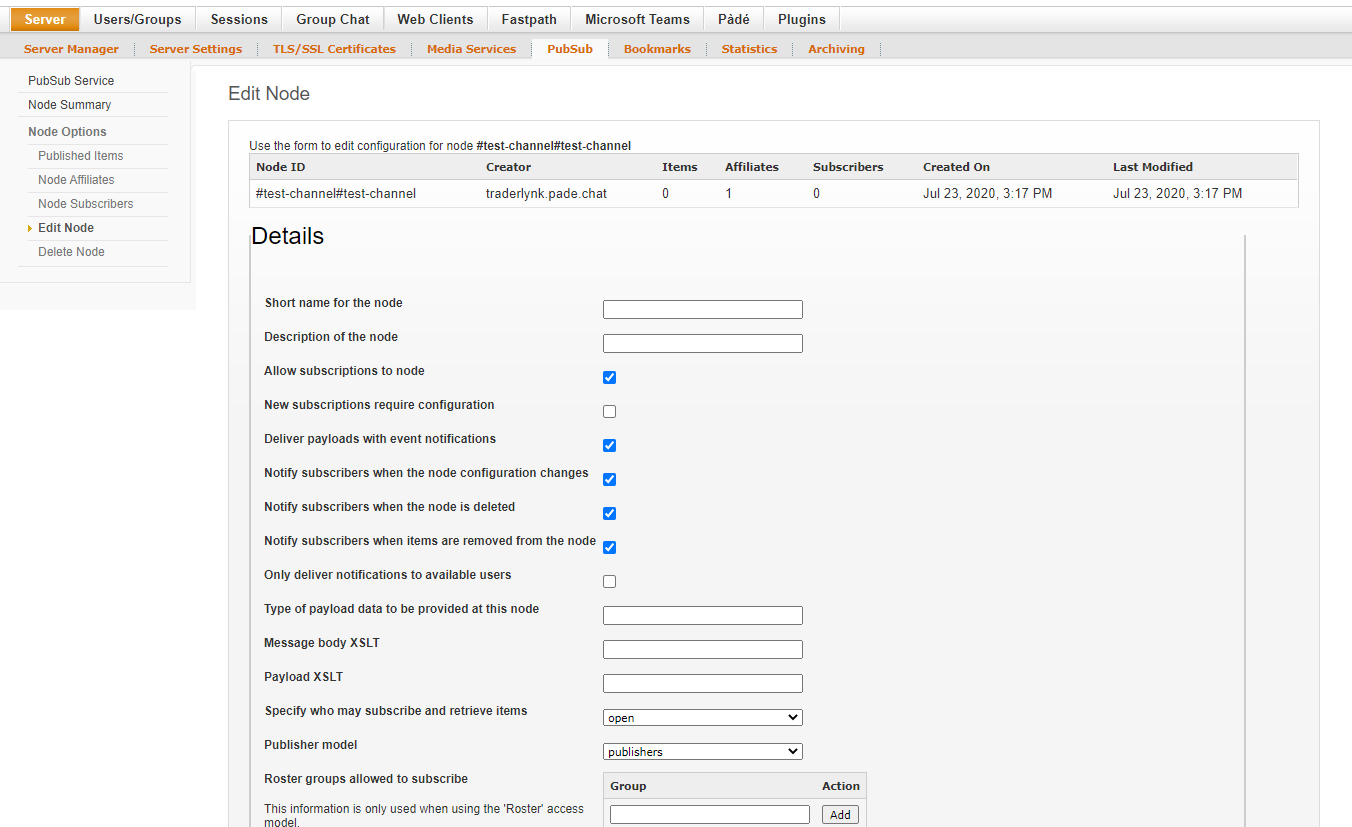Open the Plugins tab
Viewport: 1352px width, 827px height.
[x=801, y=18]
